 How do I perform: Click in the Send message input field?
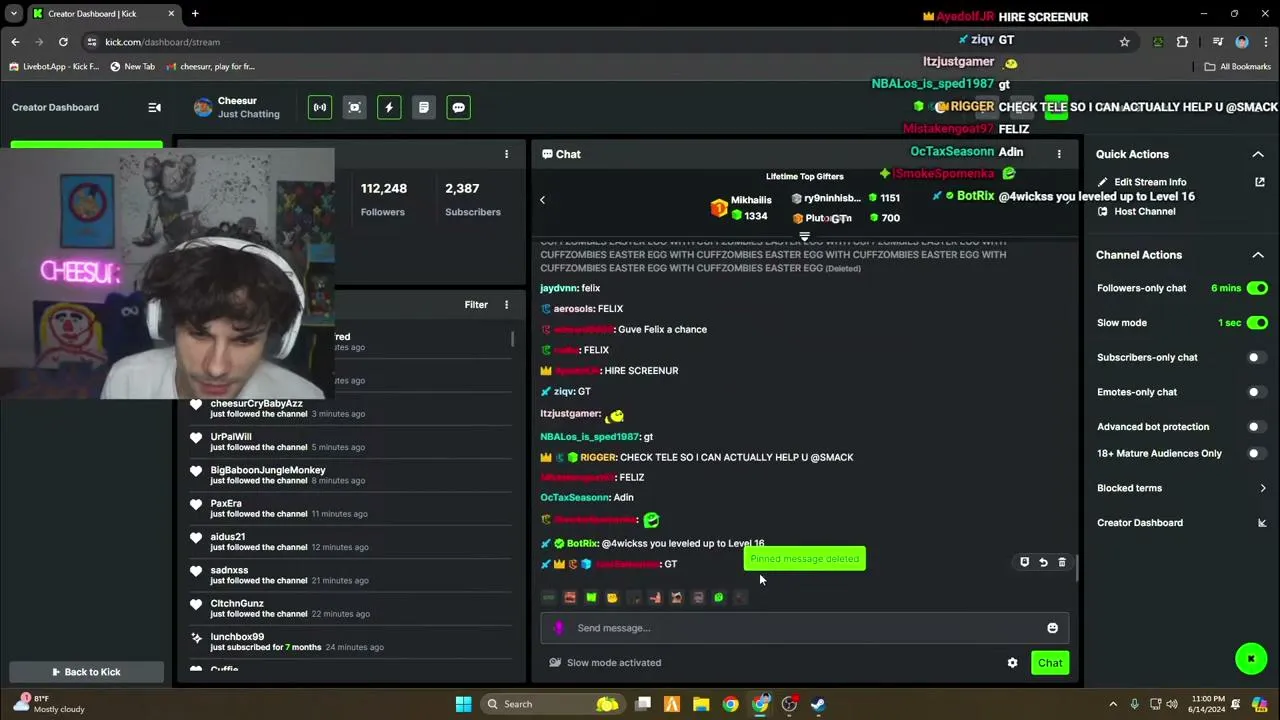click(805, 628)
